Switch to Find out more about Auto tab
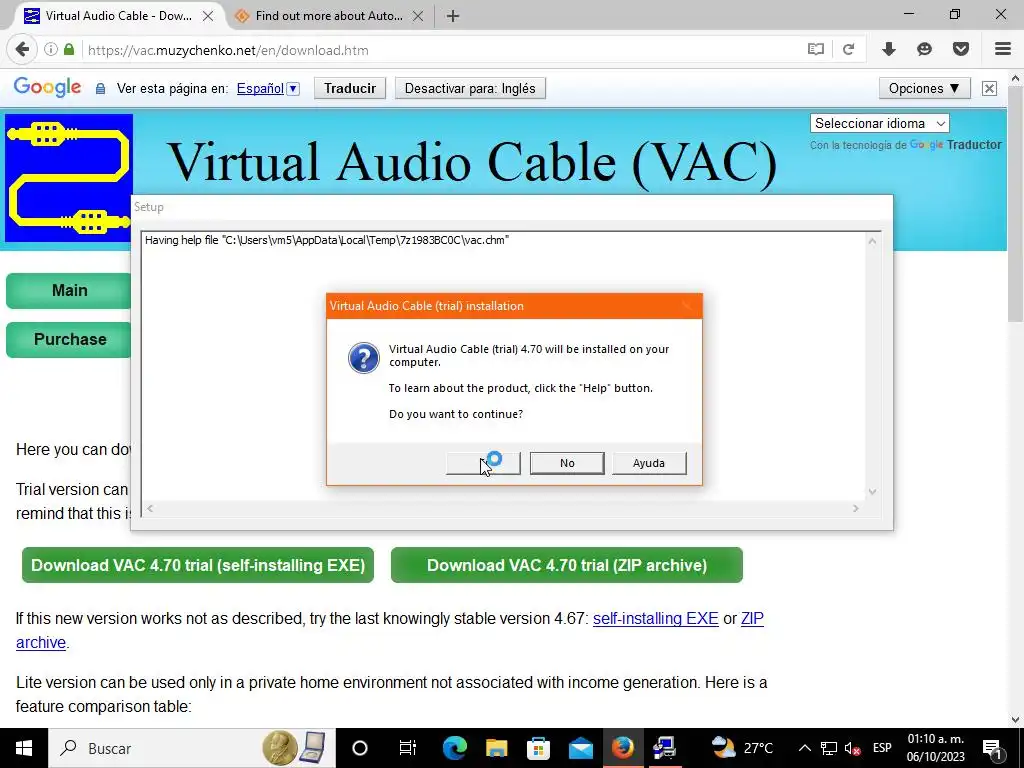Screen dimensions: 1024x768 click(330, 16)
